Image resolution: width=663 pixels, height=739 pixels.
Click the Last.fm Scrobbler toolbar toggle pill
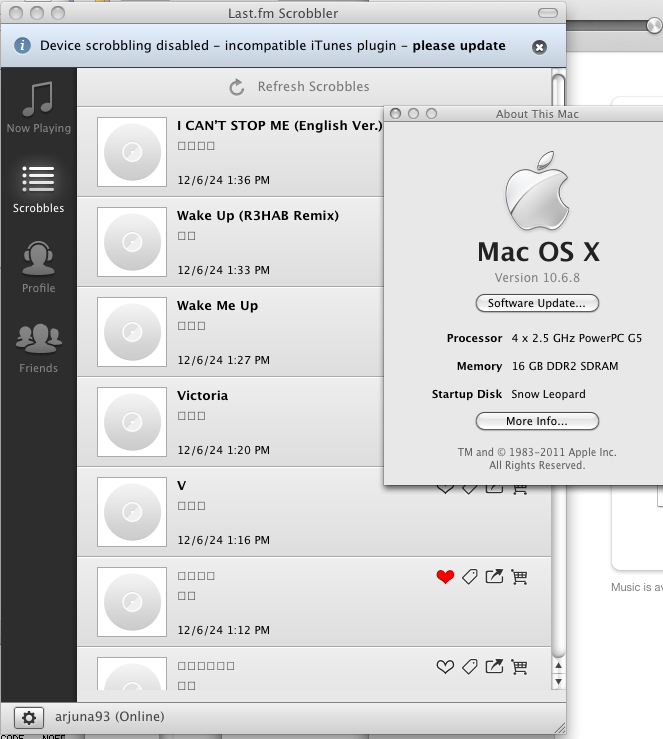548,13
